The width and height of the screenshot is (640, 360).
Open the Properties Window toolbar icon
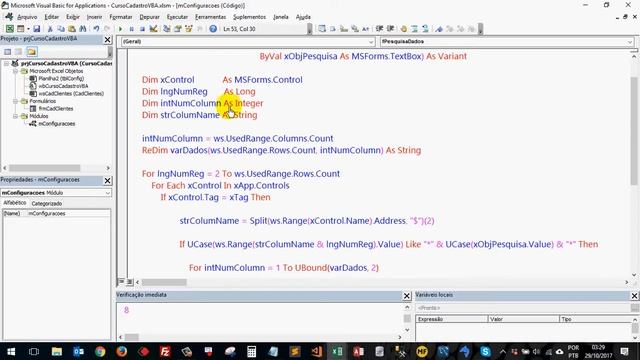click(178, 29)
